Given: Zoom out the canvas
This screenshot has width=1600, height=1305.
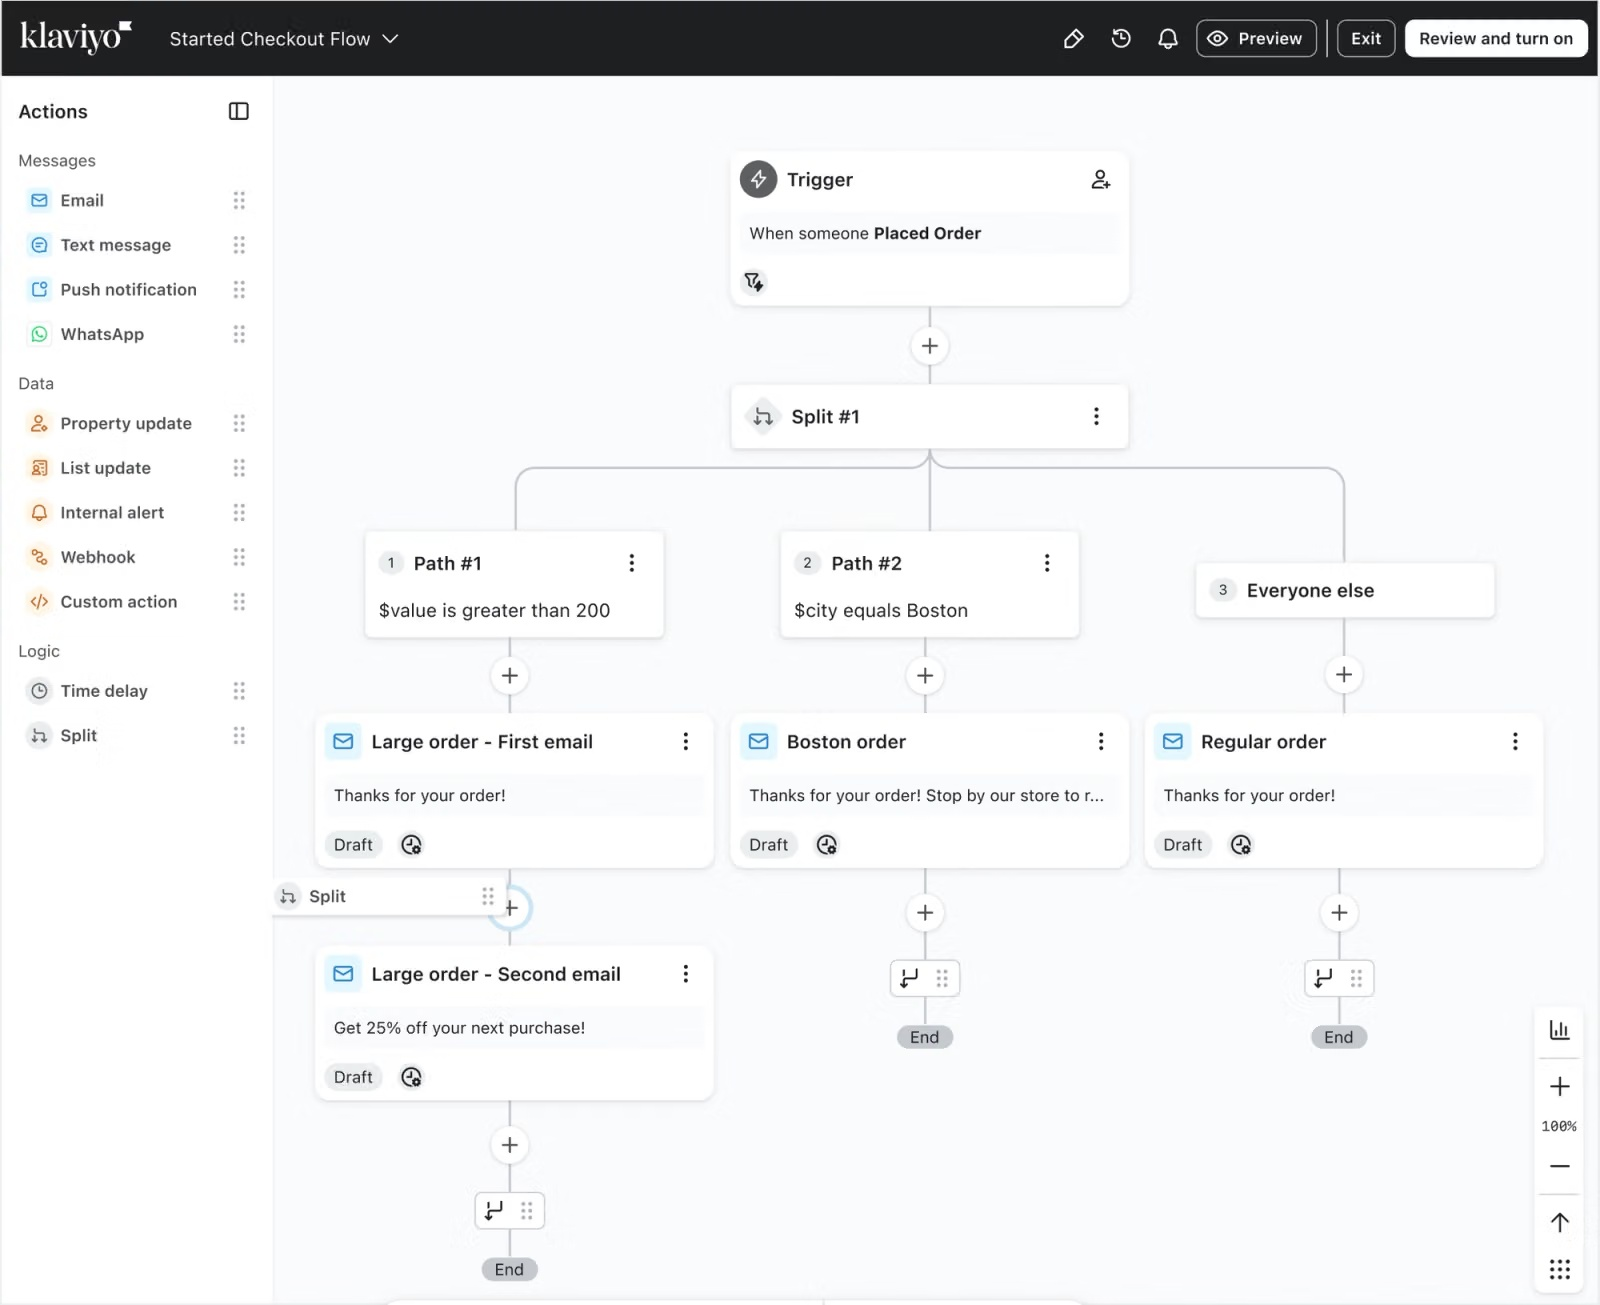Looking at the screenshot, I should pyautogui.click(x=1559, y=1166).
